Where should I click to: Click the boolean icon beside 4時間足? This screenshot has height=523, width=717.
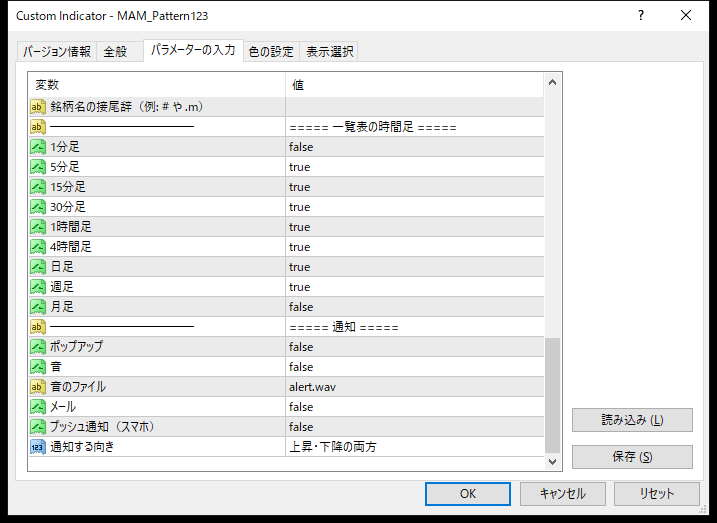[x=38, y=247]
